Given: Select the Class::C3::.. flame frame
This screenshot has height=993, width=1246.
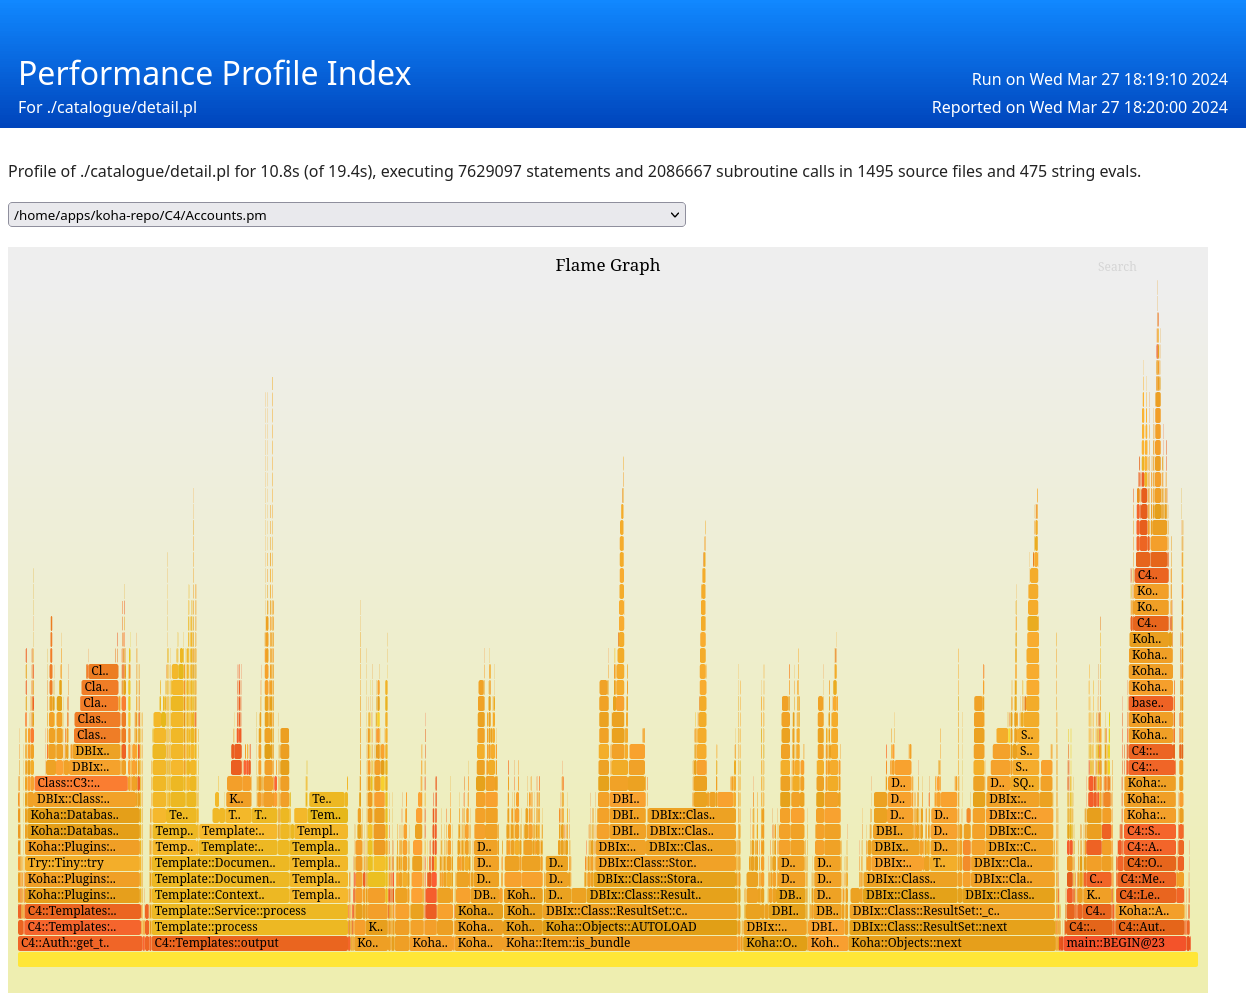Looking at the screenshot, I should tap(80, 783).
